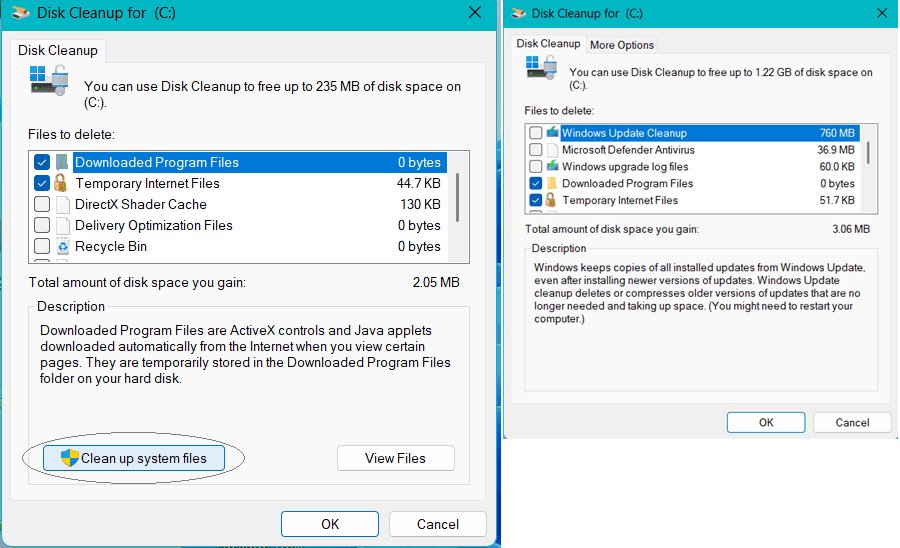The width and height of the screenshot is (900, 548).
Task: Click Cancel in the right window
Action: click(852, 422)
